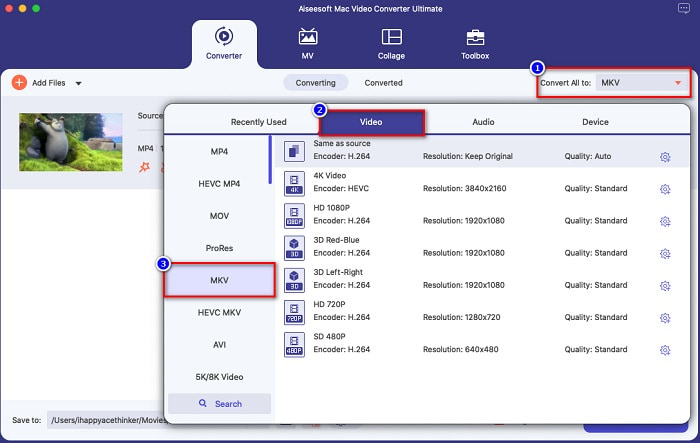Image resolution: width=700 pixels, height=443 pixels.
Task: Click Resolution: 3840x2160 text
Action: click(x=465, y=188)
